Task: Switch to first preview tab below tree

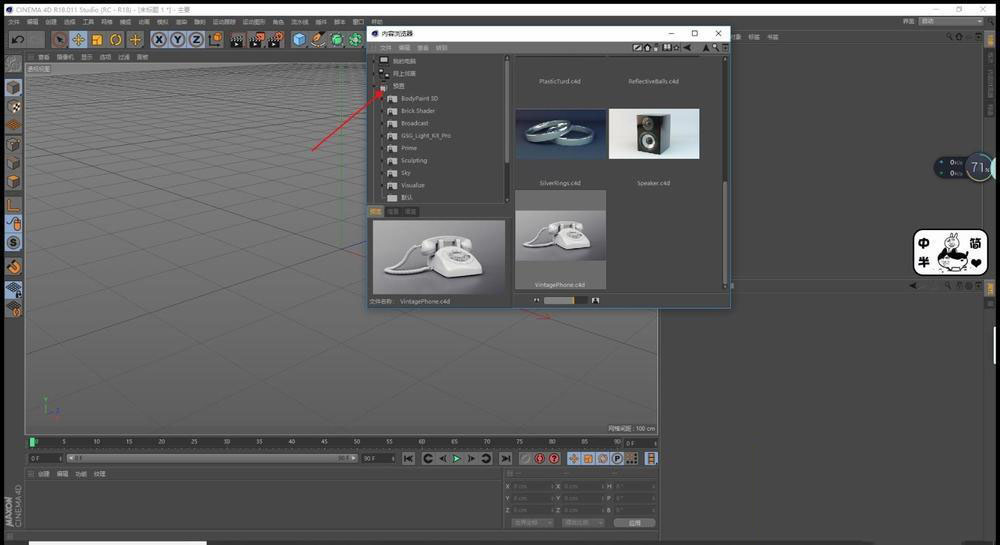Action: click(x=376, y=212)
